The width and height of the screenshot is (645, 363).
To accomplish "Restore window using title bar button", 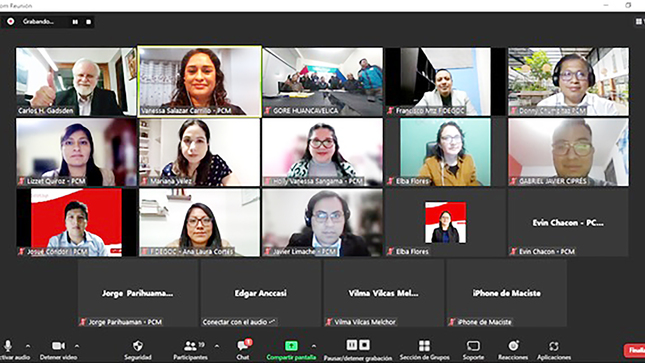I will coord(628,5).
